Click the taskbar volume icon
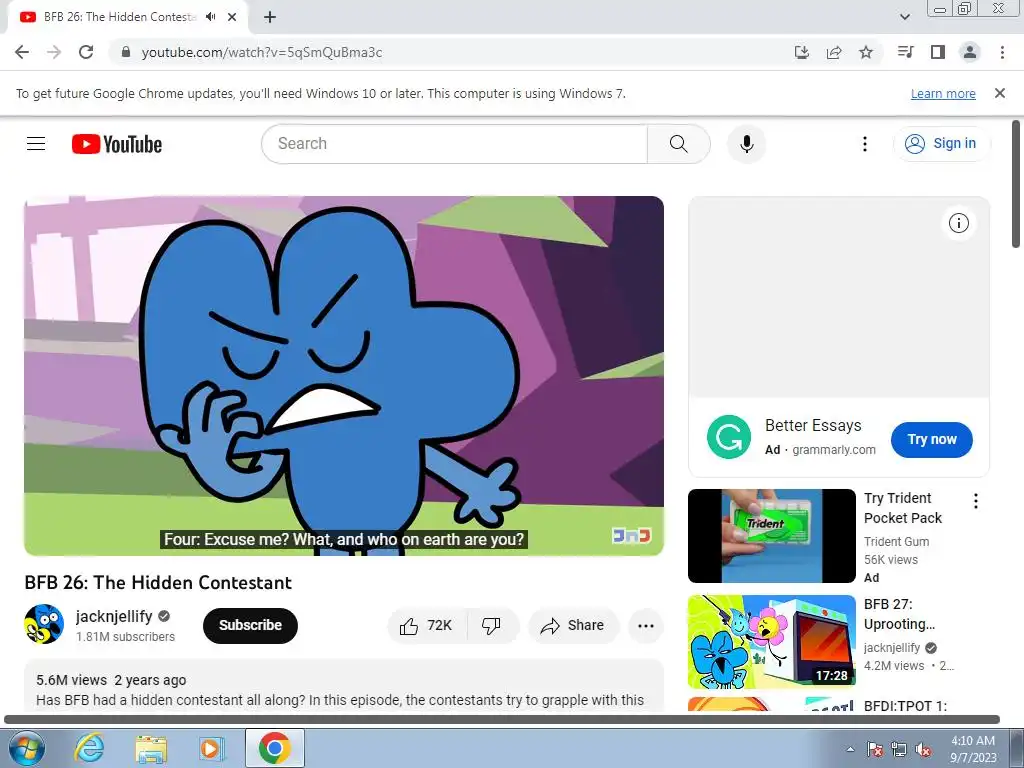This screenshot has height=768, width=1024. 923,749
